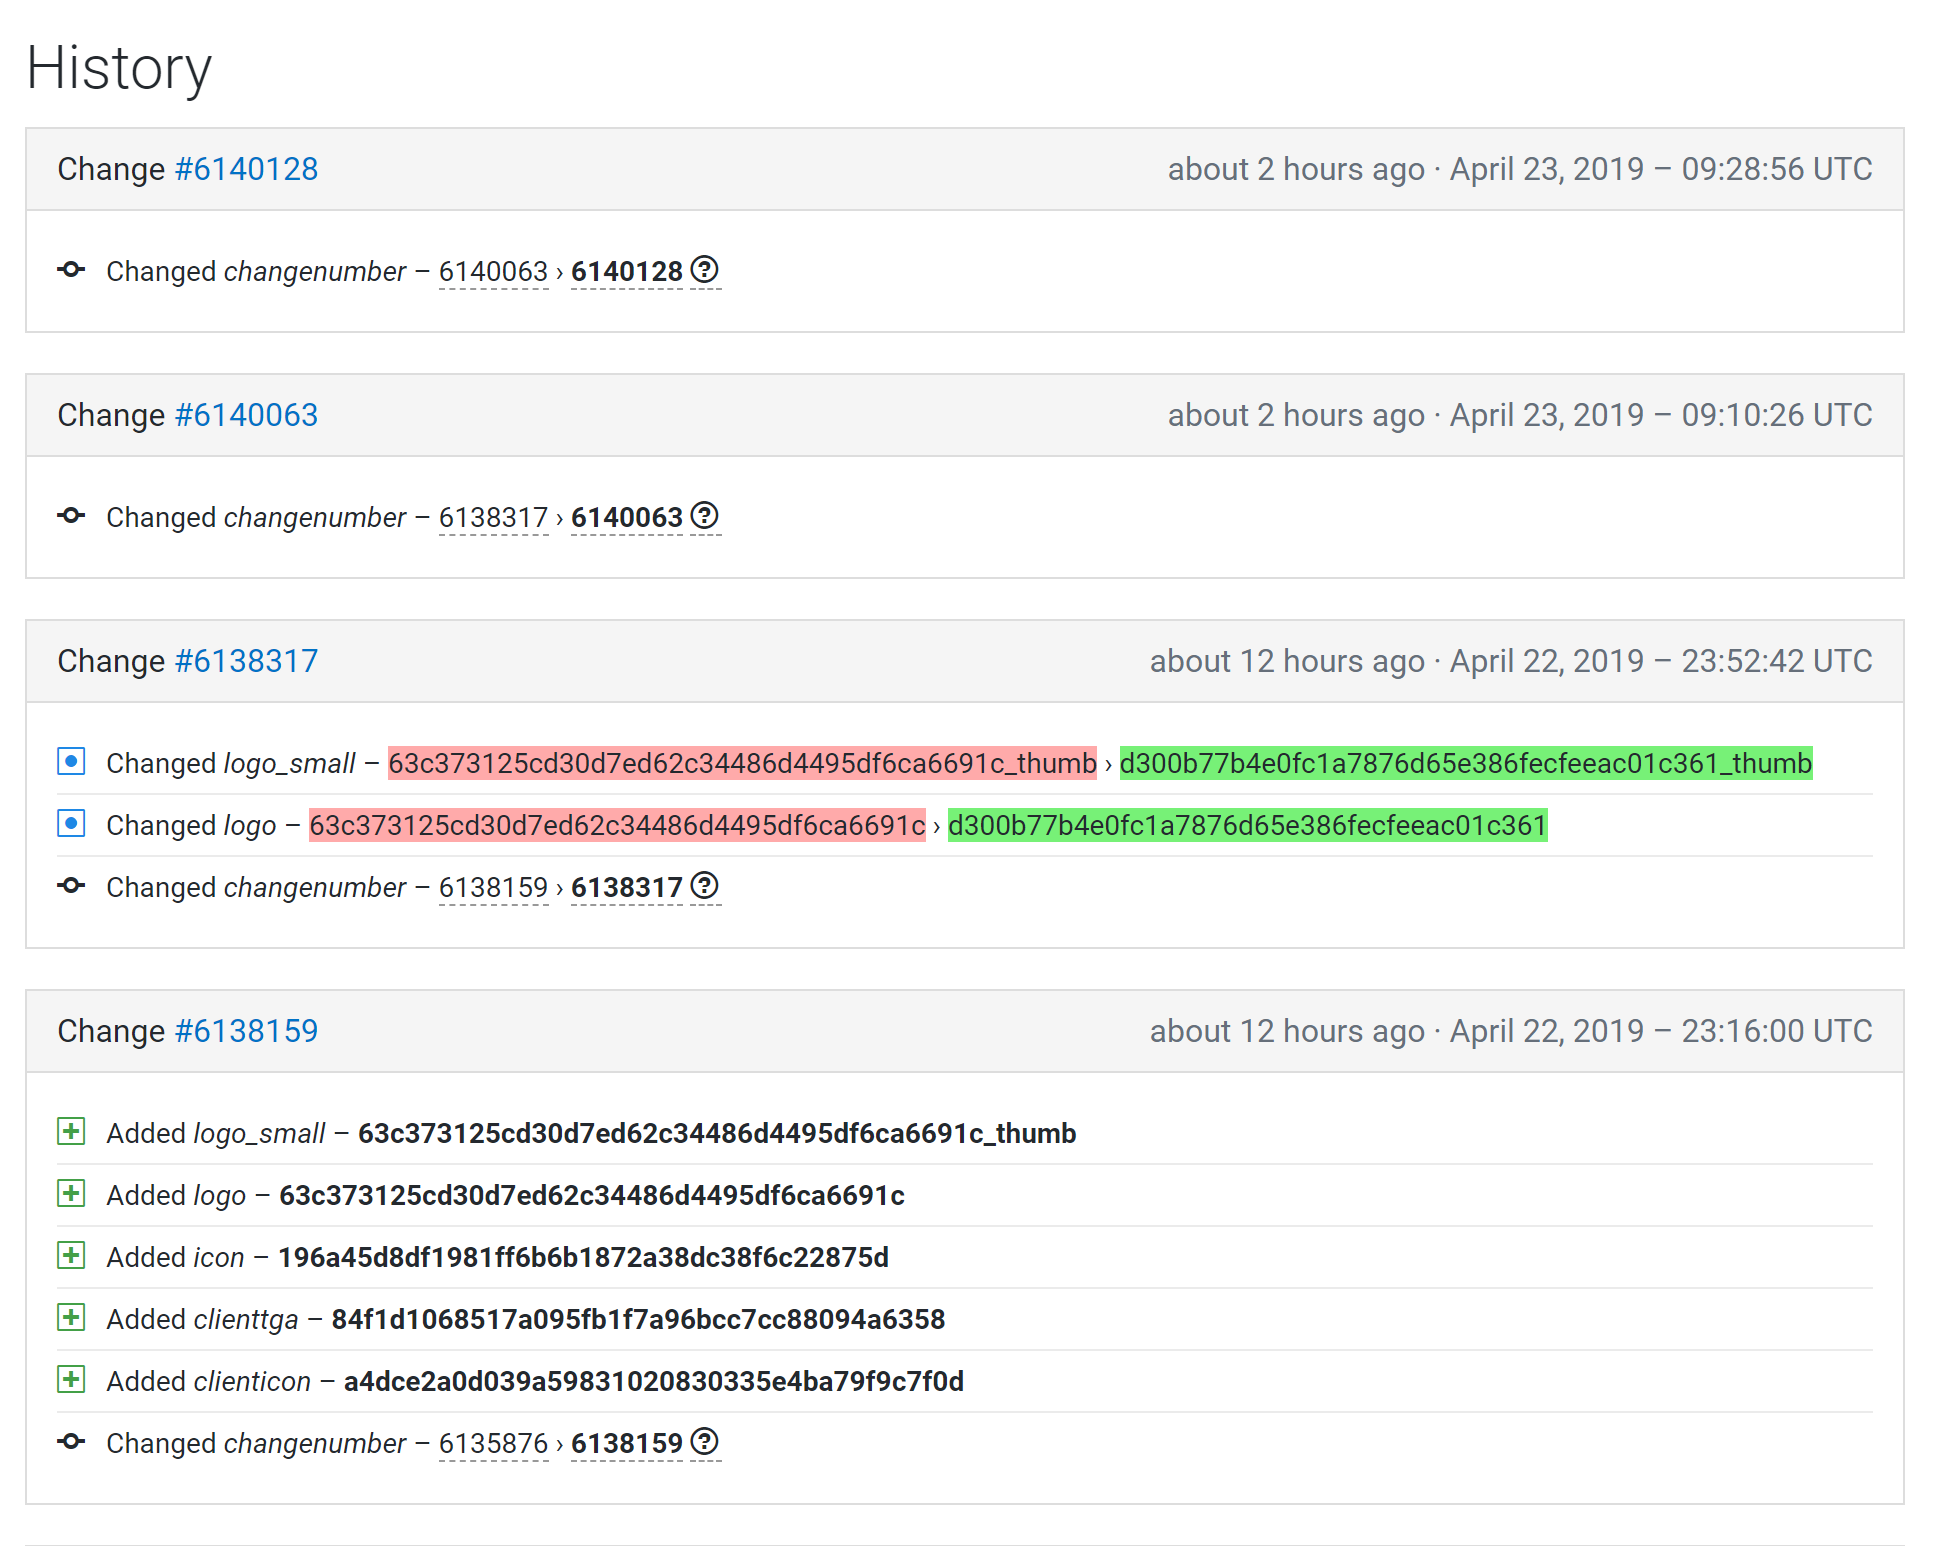Open change #6138159 link

coord(246,1031)
